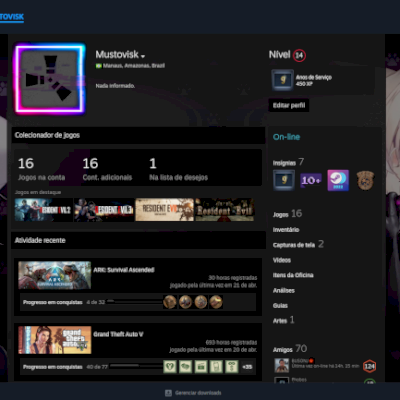
Task: Open the second GTA V achievement icon
Action: [x=185, y=367]
